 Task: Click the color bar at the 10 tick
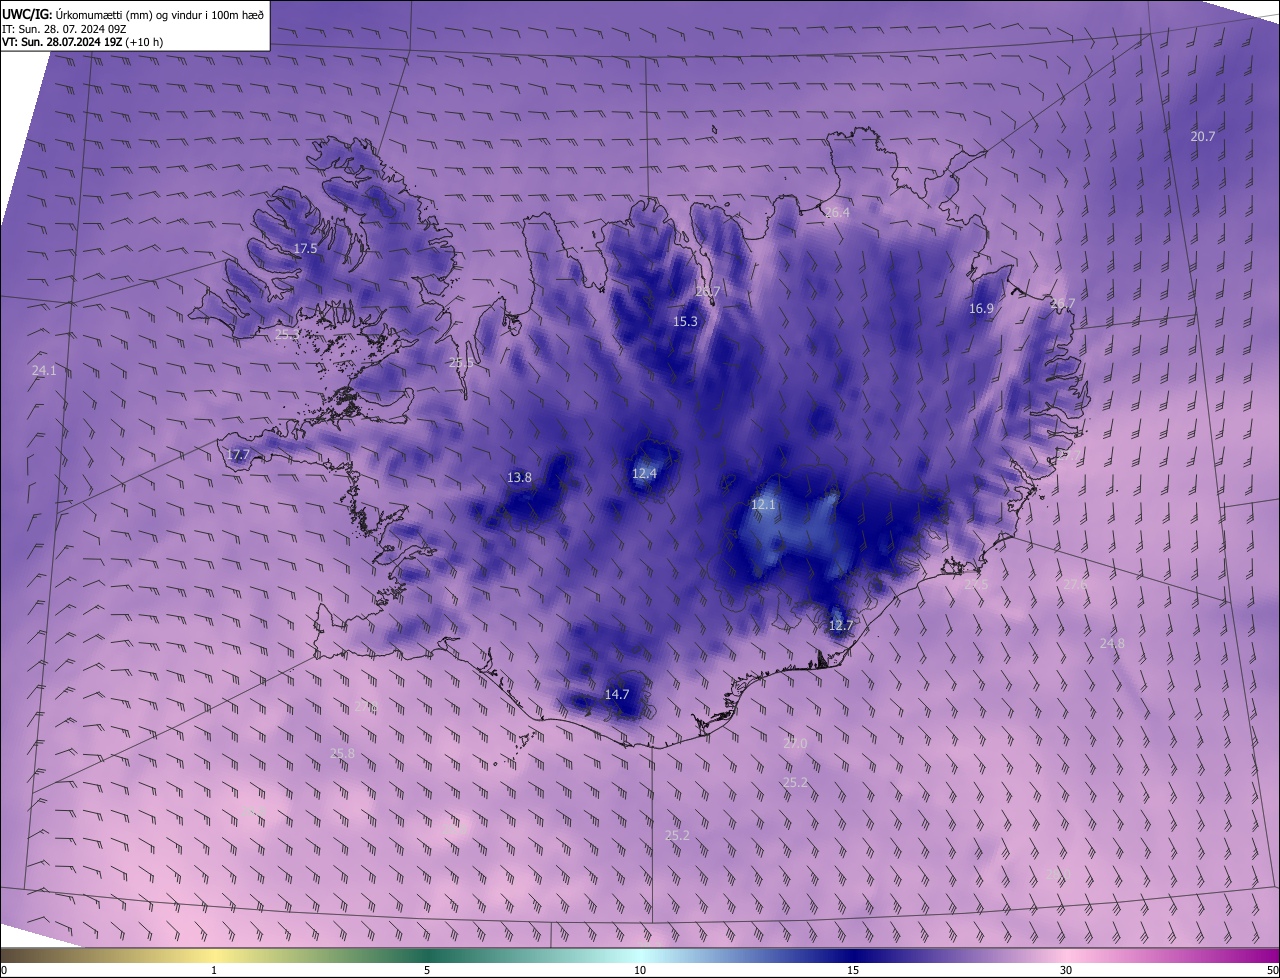[640, 970]
